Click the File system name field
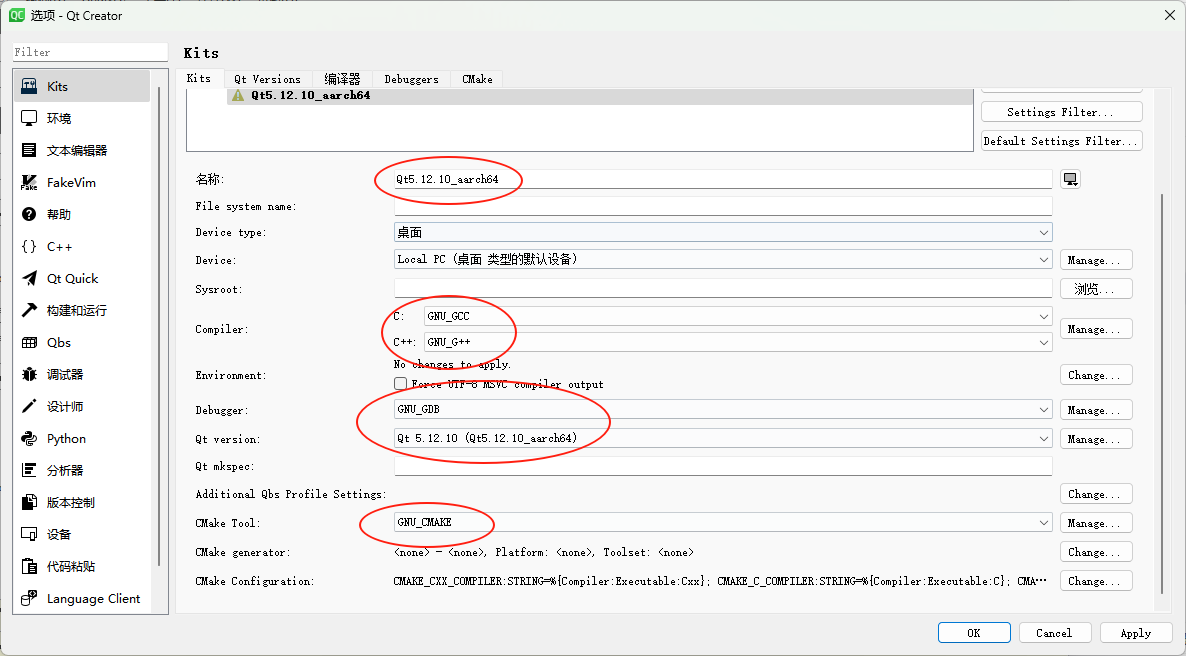 723,206
